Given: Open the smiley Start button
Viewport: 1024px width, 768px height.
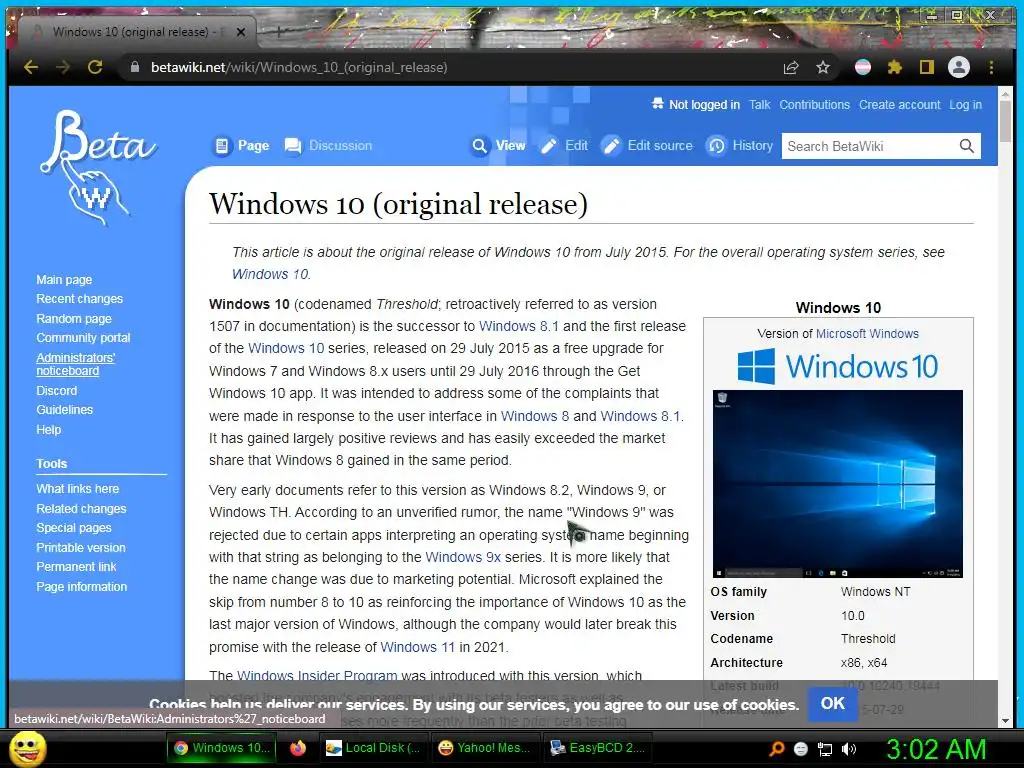Looking at the screenshot, I should click(27, 748).
